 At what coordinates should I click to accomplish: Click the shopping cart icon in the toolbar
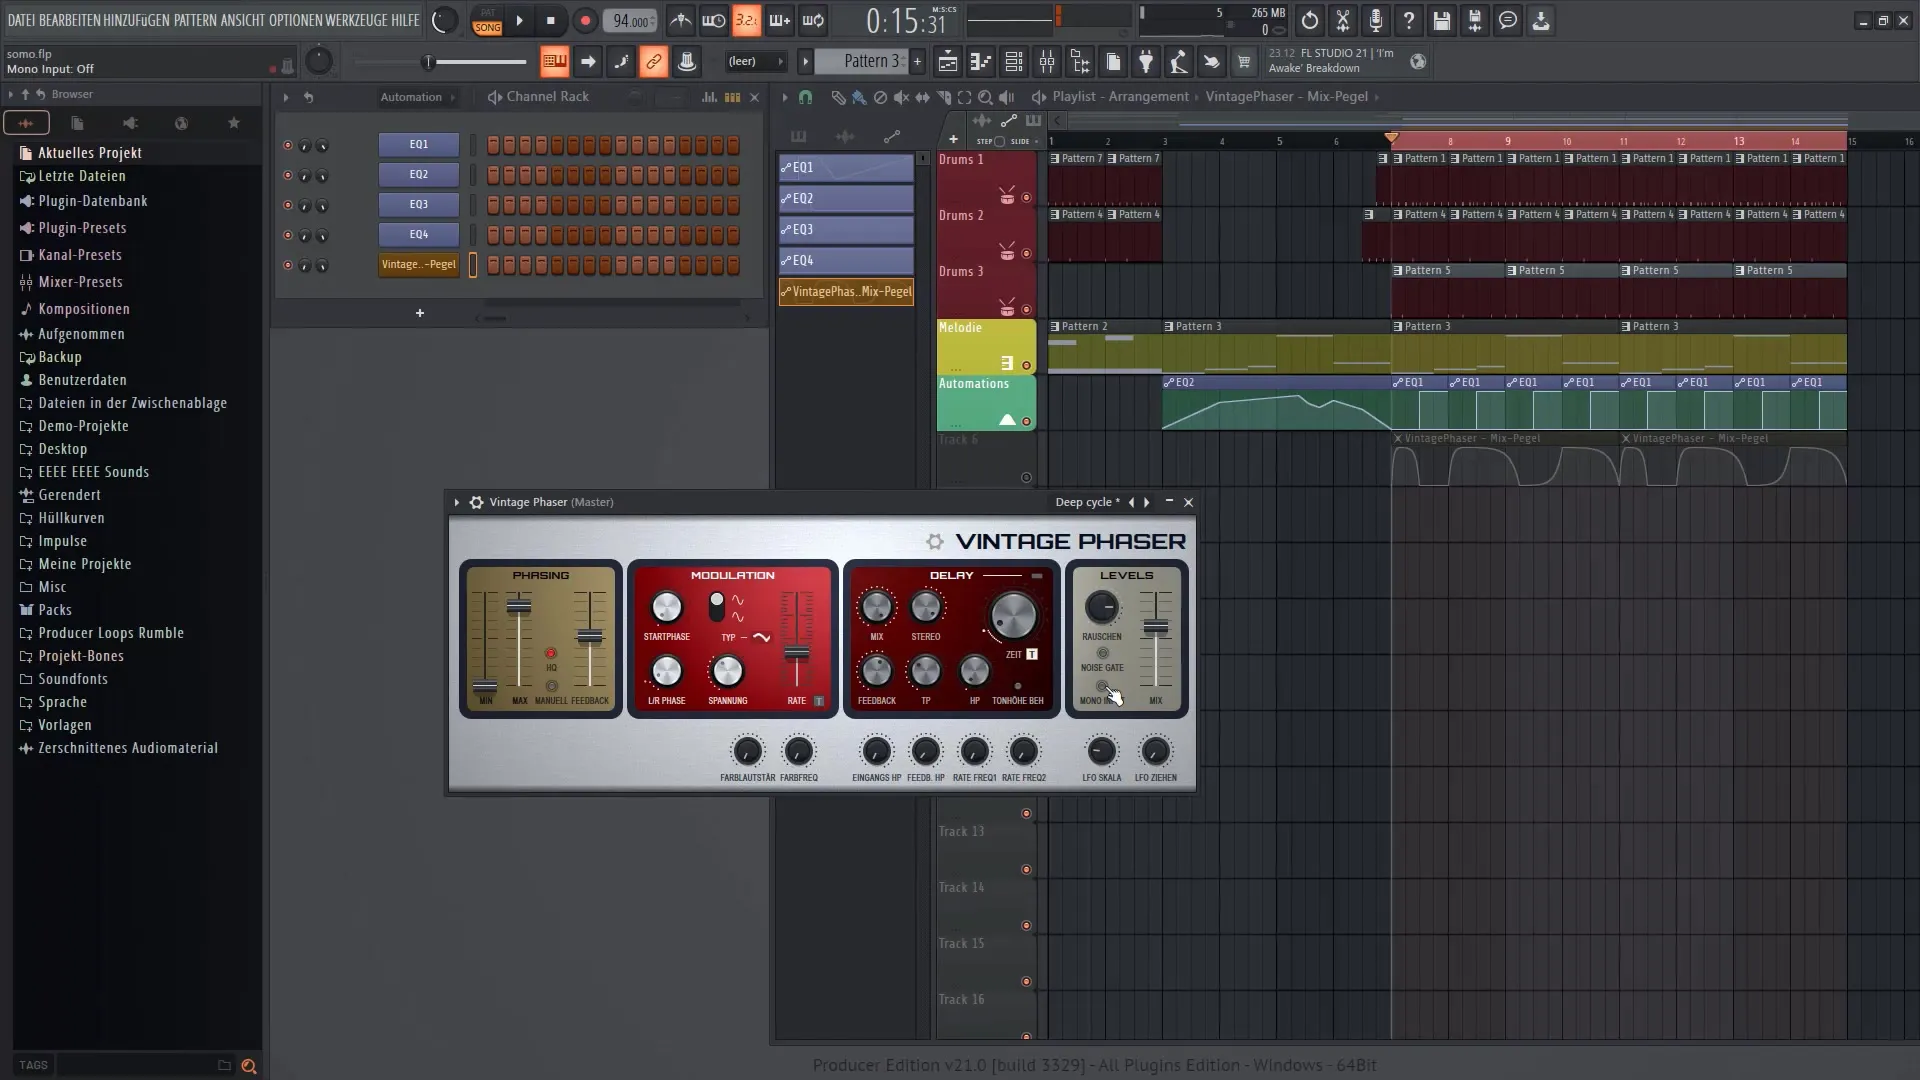1244,62
